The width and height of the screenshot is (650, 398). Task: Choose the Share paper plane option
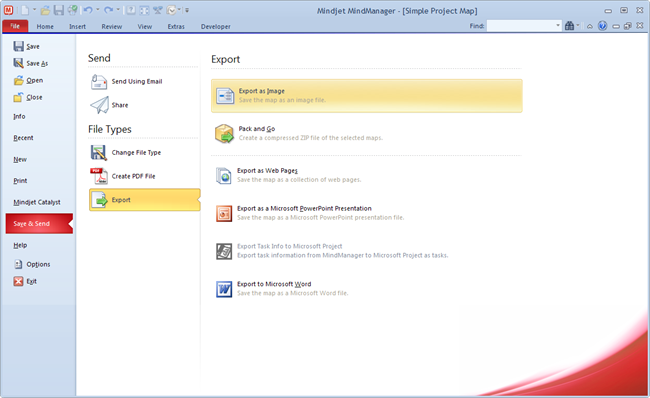109,105
